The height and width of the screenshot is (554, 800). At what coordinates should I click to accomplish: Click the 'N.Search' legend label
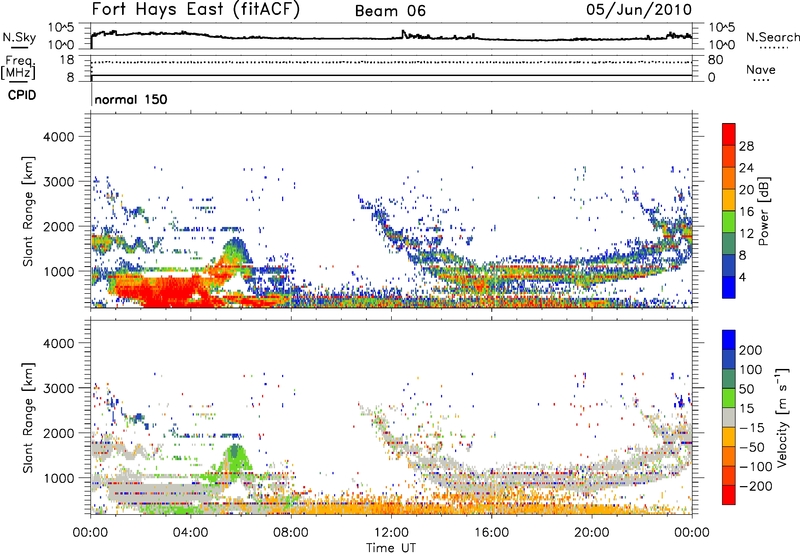772,37
